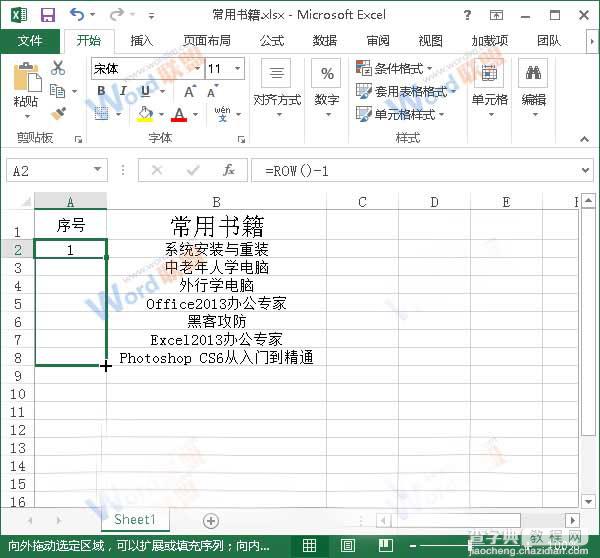Viewport: 600px width, 558px height.
Task: Click the phonetic guide wén icon
Action: (x=222, y=114)
